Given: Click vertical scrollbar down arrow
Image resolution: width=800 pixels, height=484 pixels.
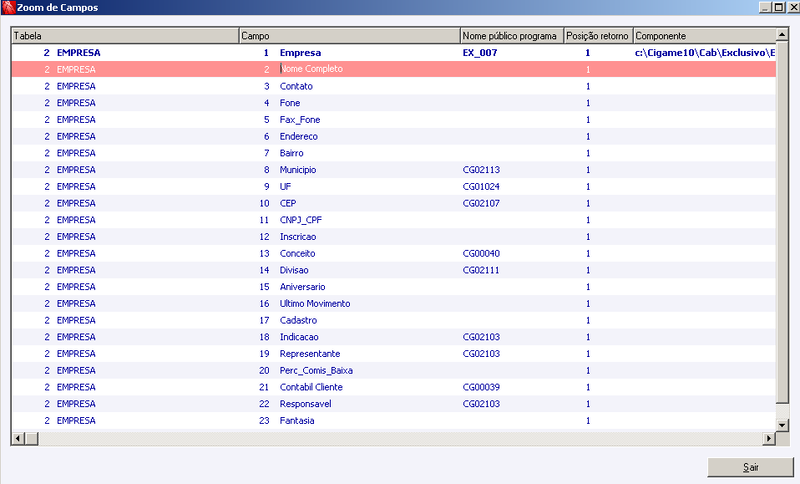Looking at the screenshot, I should 782,424.
